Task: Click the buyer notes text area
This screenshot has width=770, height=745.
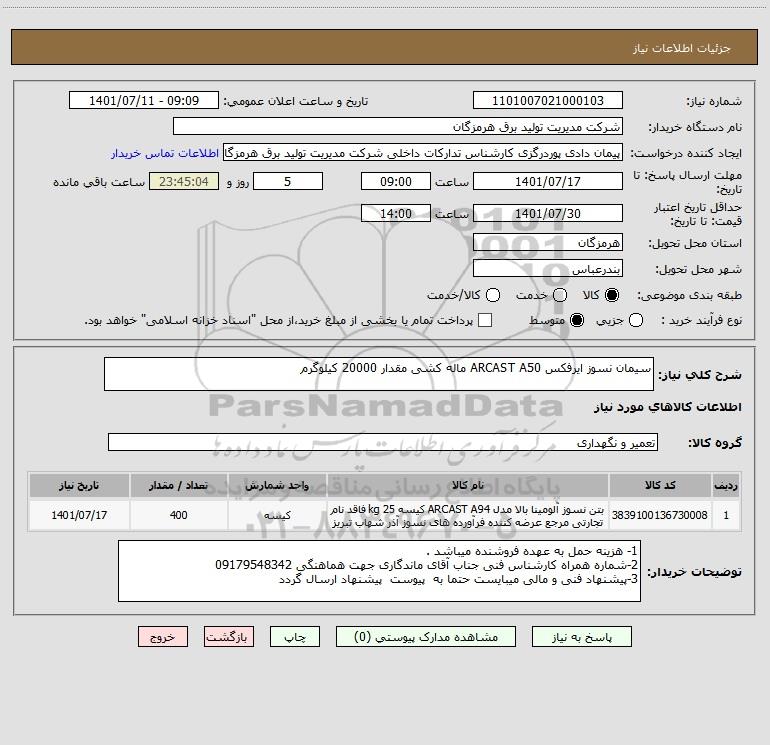Action: pos(379,571)
